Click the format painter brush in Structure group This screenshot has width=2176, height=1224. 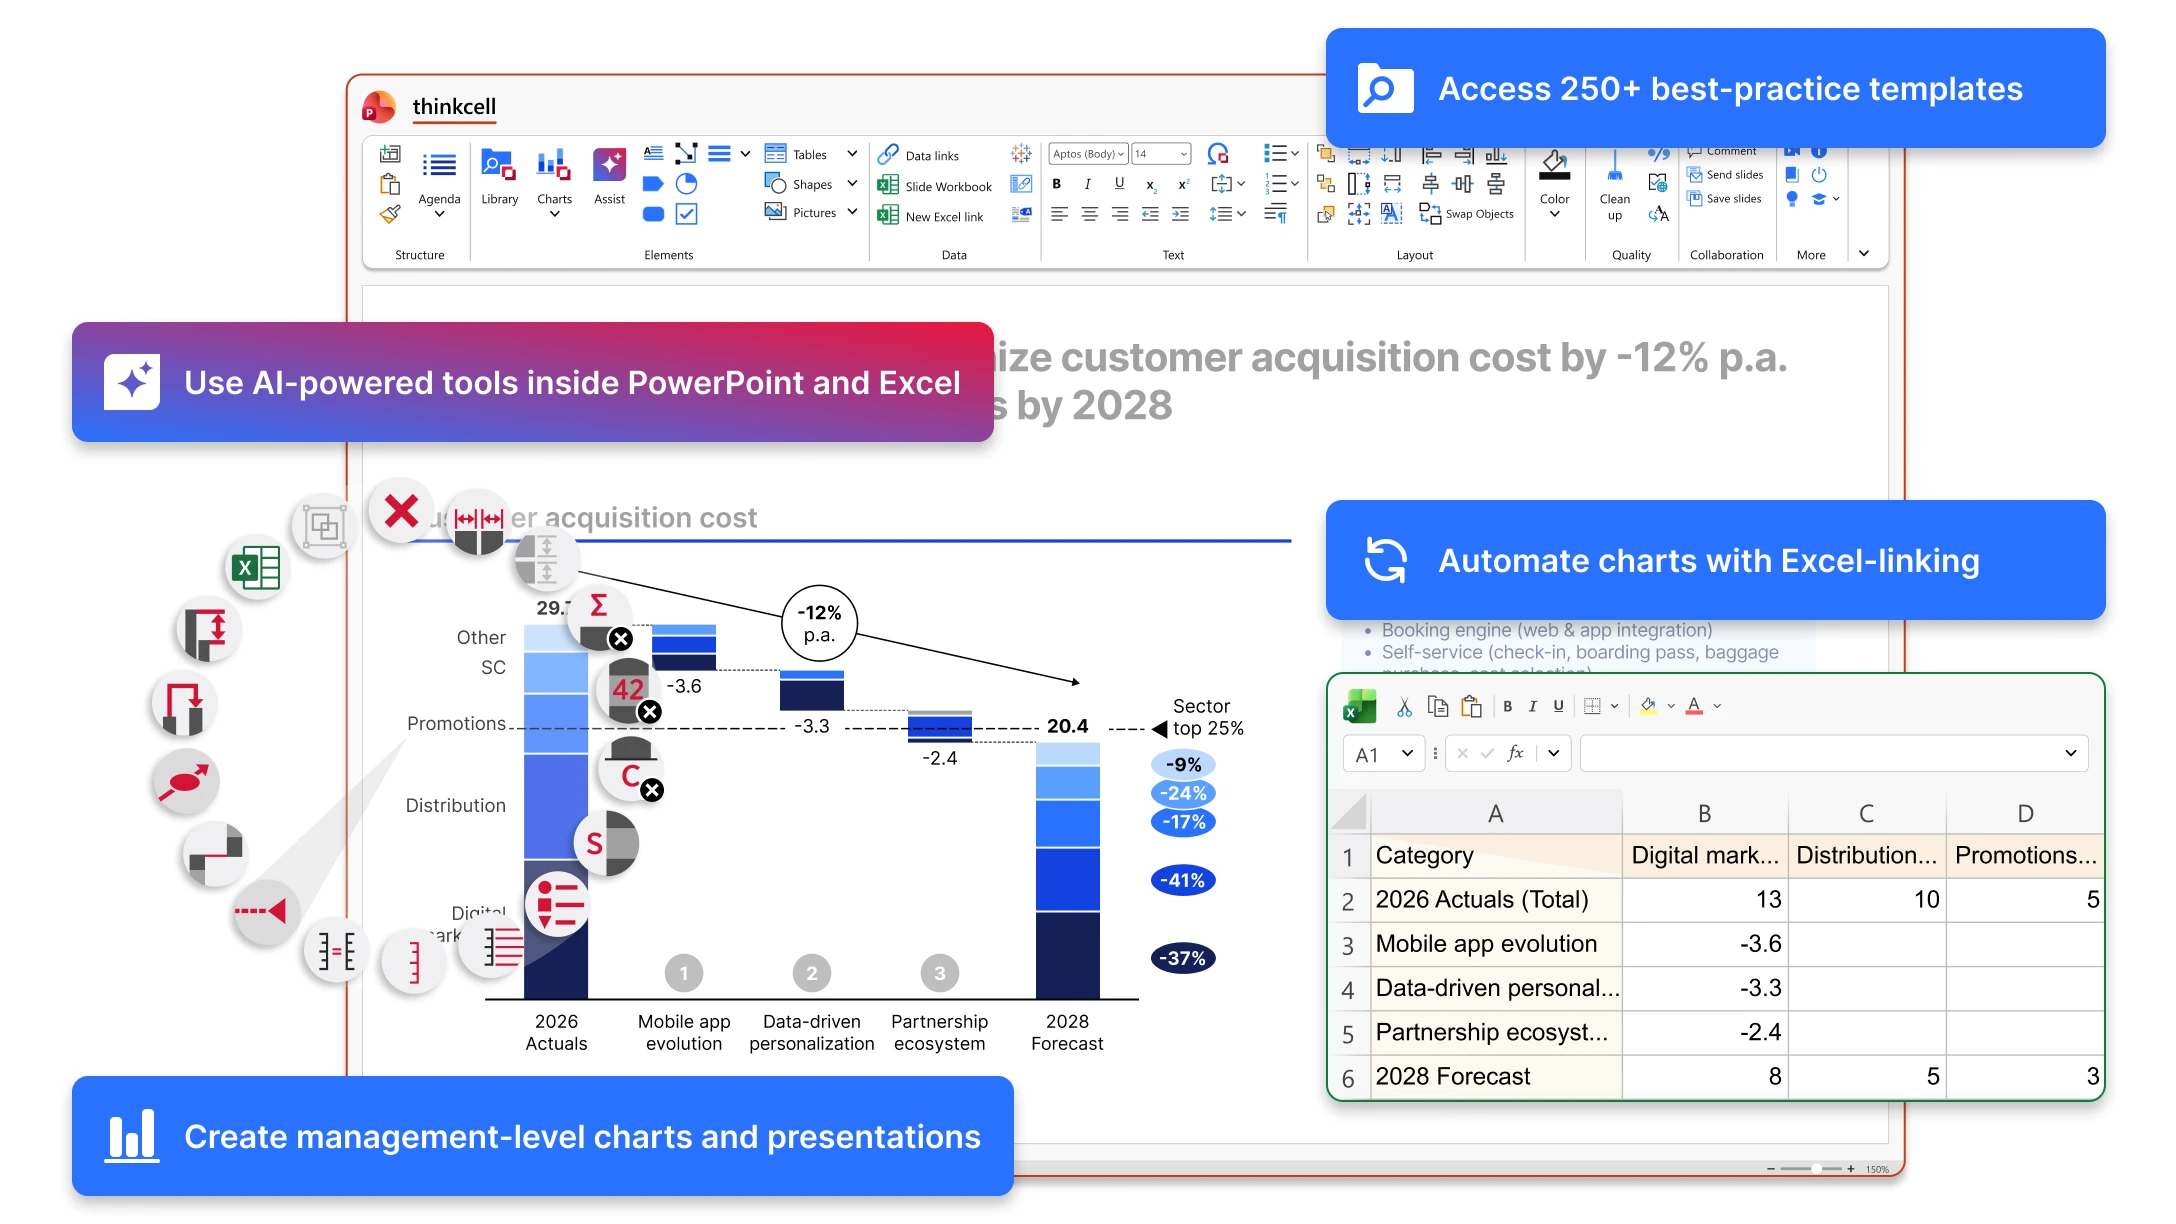(390, 214)
